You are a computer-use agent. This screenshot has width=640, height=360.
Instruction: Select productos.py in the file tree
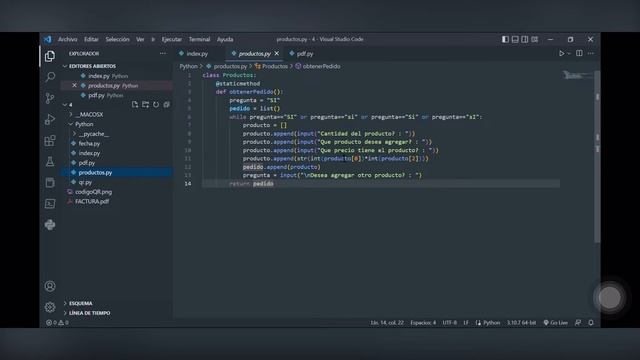95,173
